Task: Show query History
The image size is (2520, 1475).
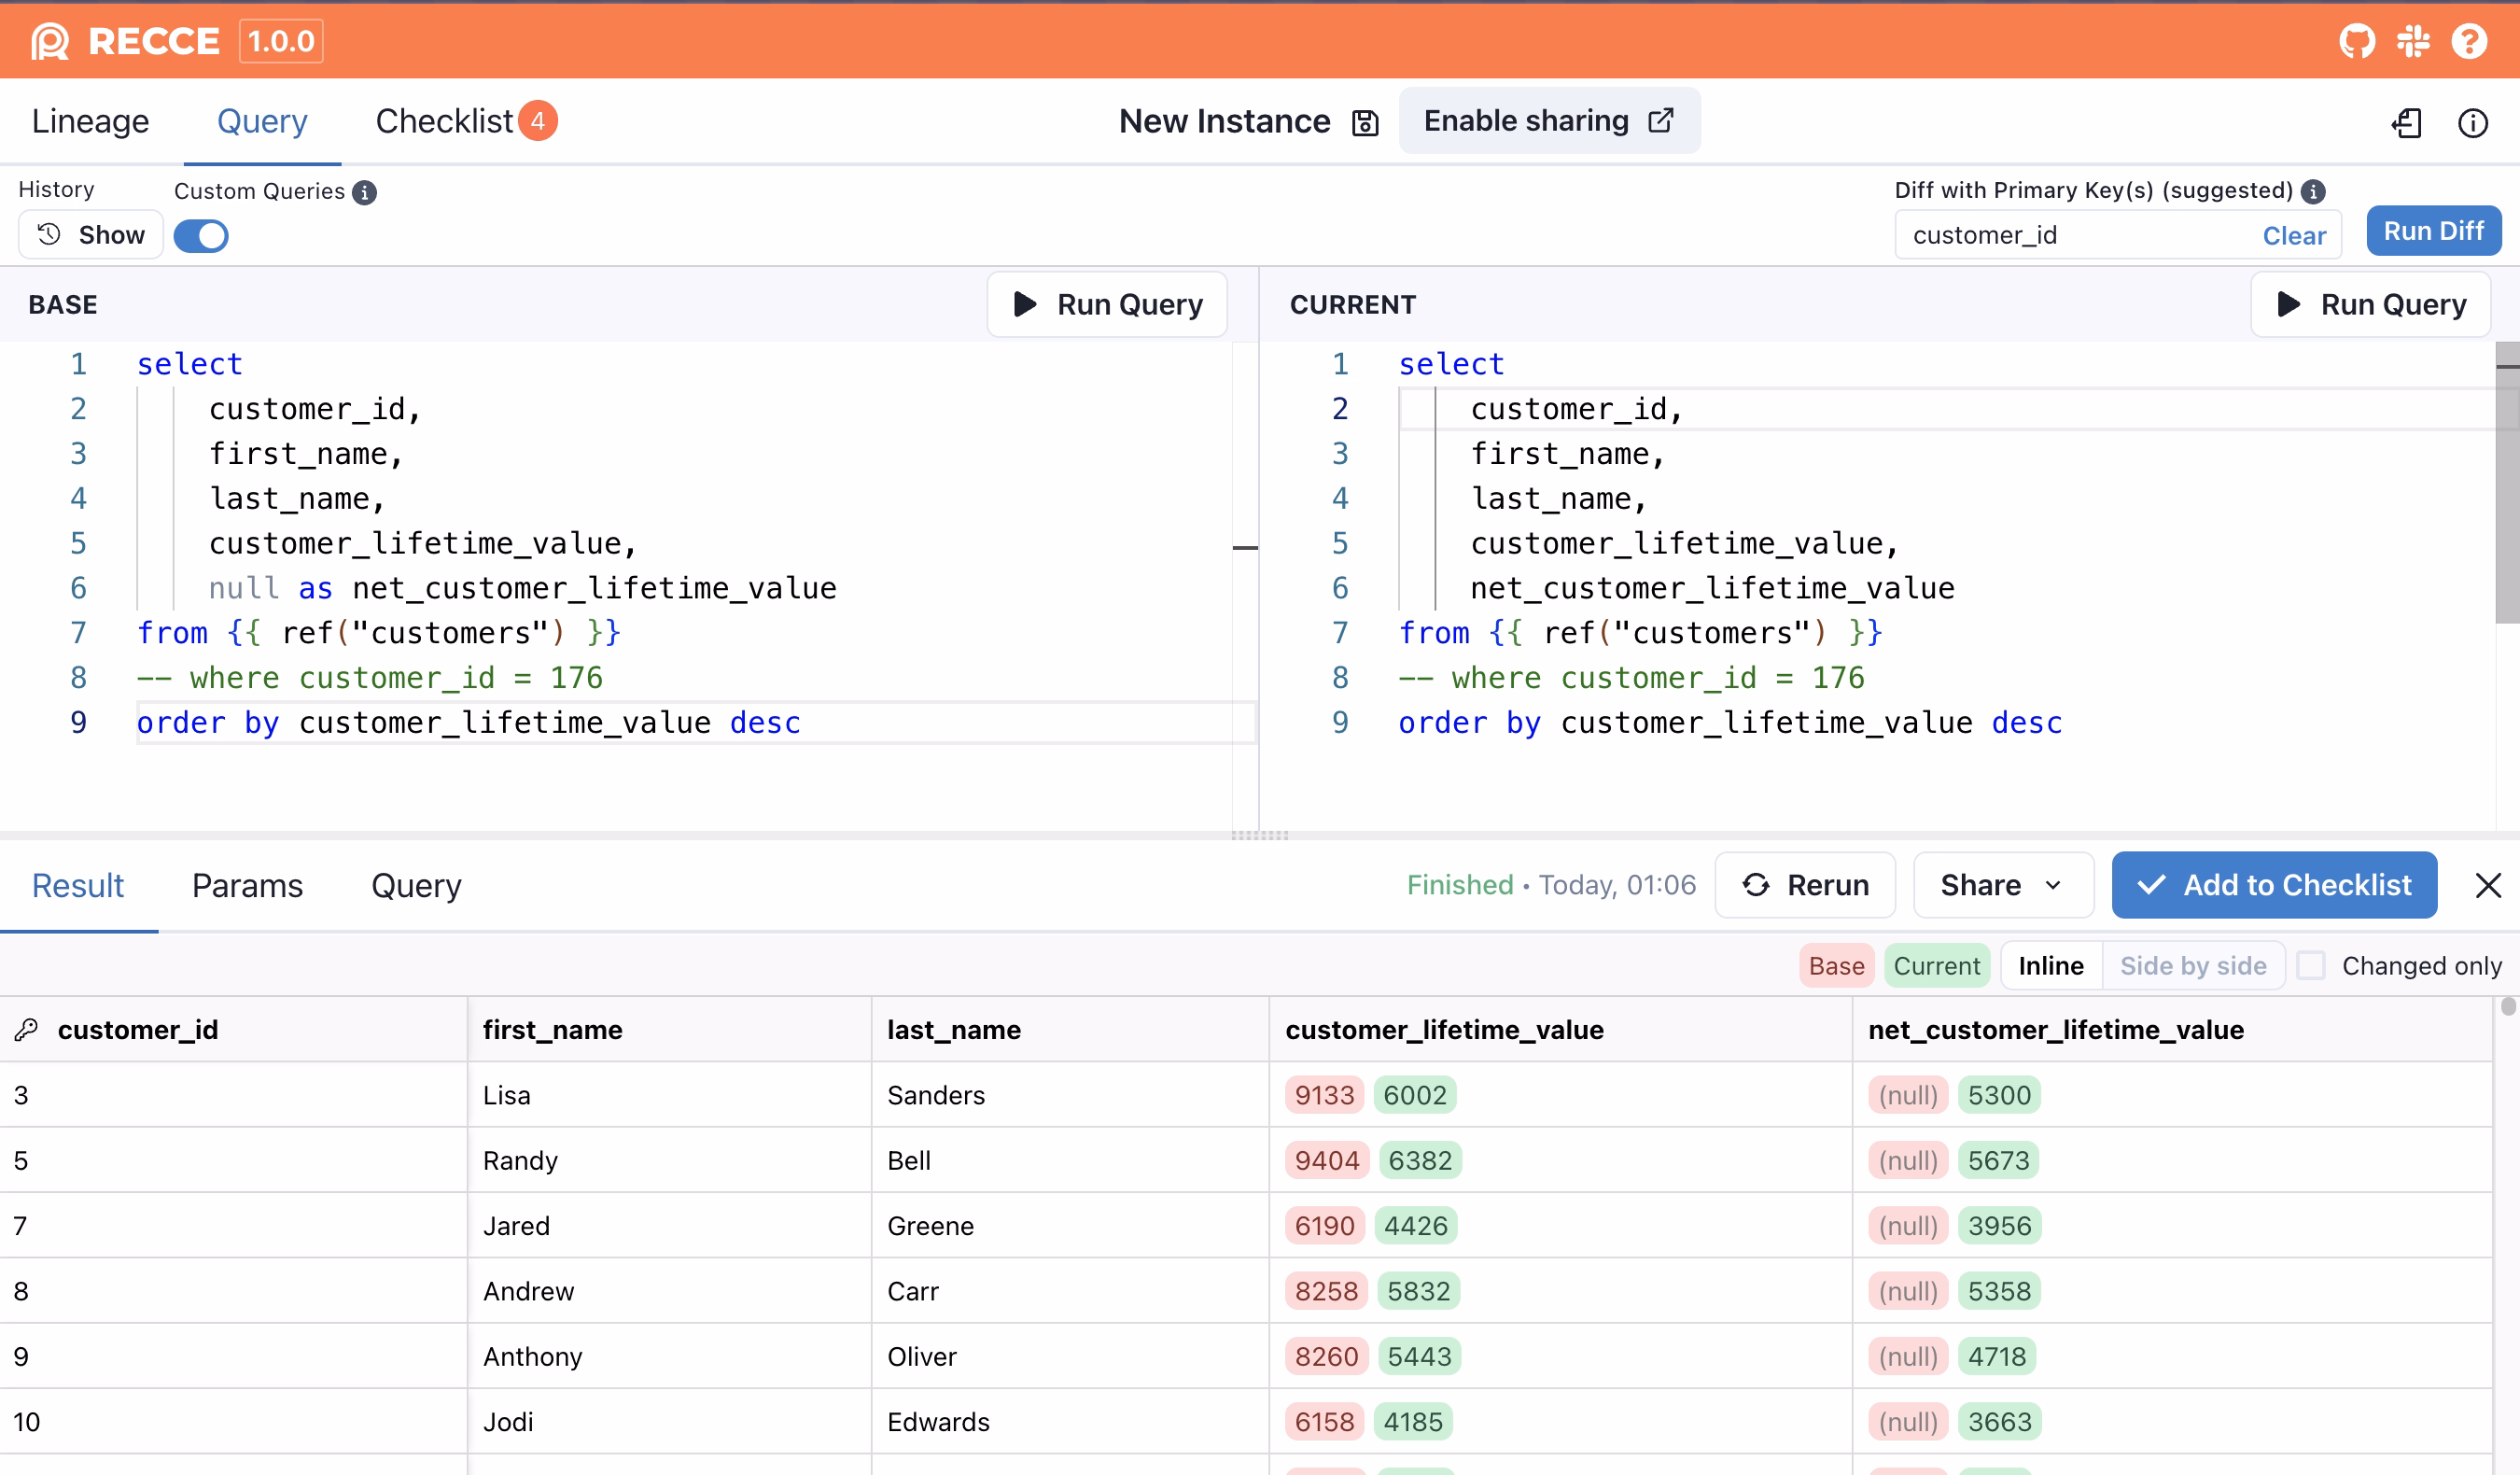Action: click(91, 235)
